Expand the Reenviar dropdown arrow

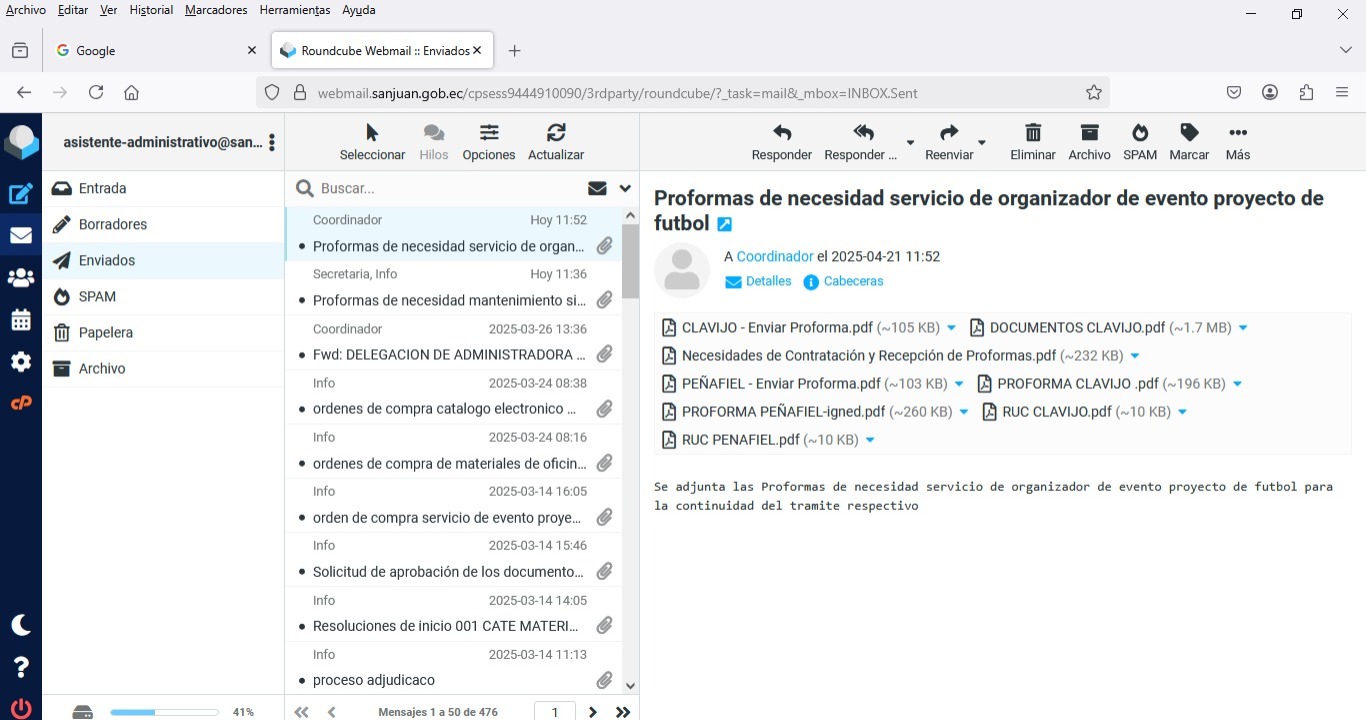(982, 143)
